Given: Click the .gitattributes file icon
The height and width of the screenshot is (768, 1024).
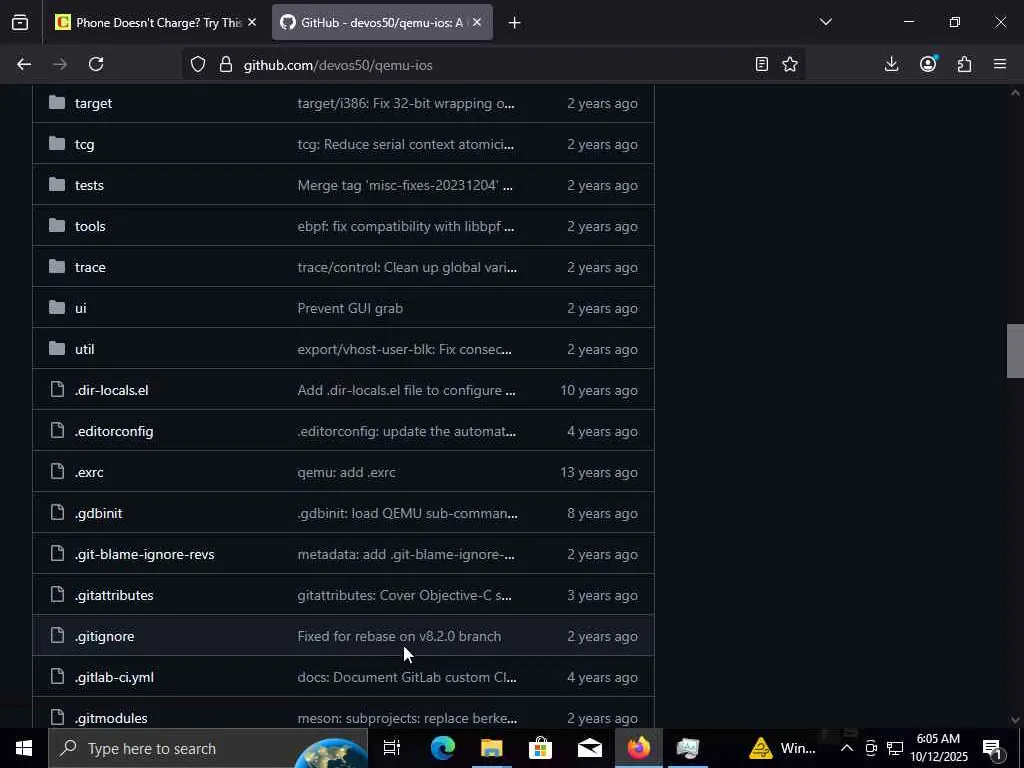Looking at the screenshot, I should pyautogui.click(x=57, y=594).
